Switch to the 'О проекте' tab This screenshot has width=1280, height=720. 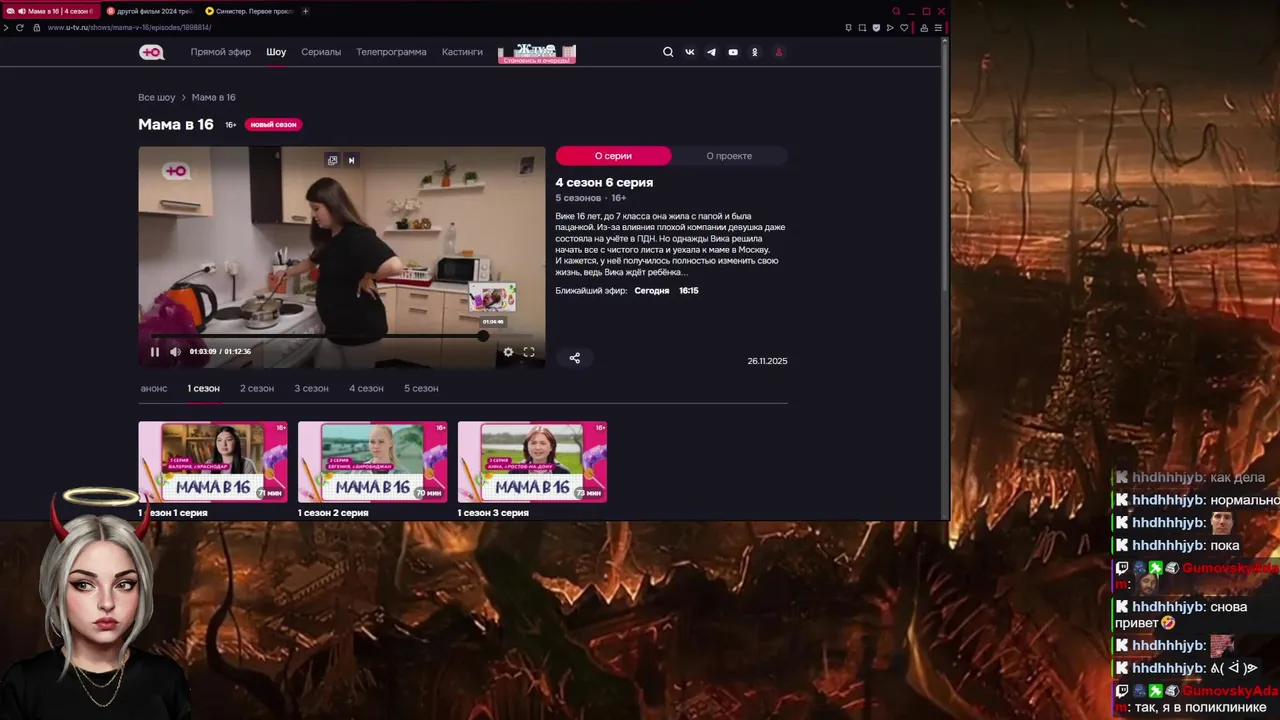[x=729, y=156]
